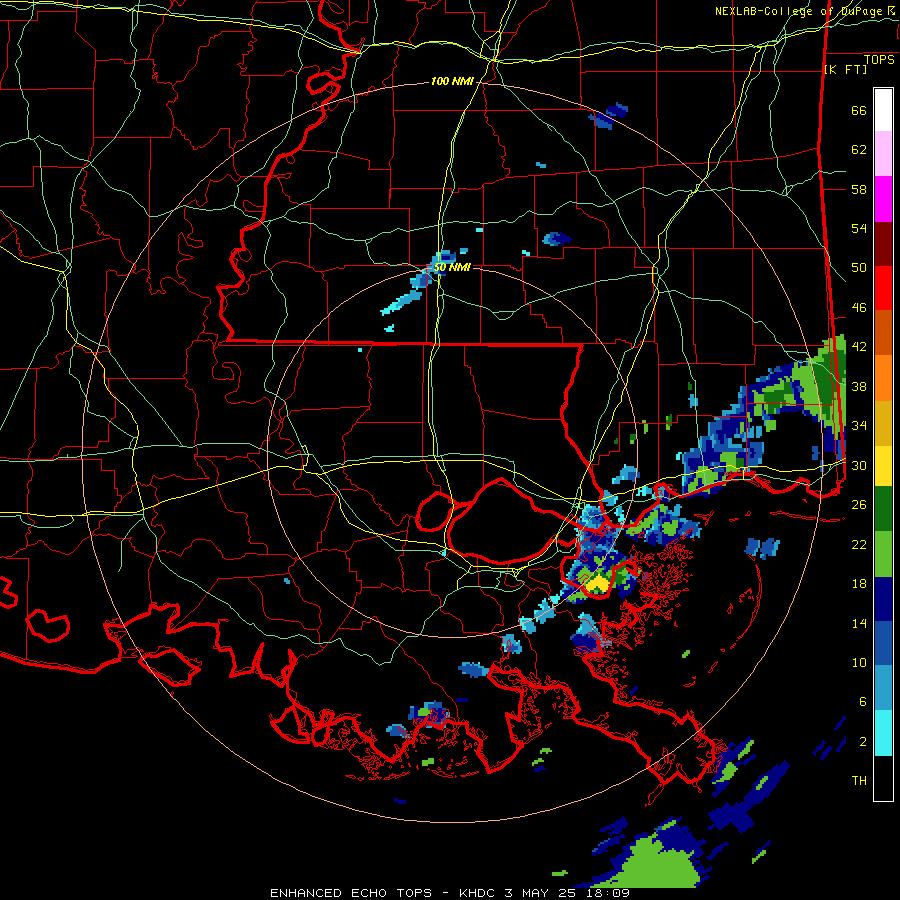The image size is (900, 900).
Task: Click the '46' legend value
Action: point(859,307)
